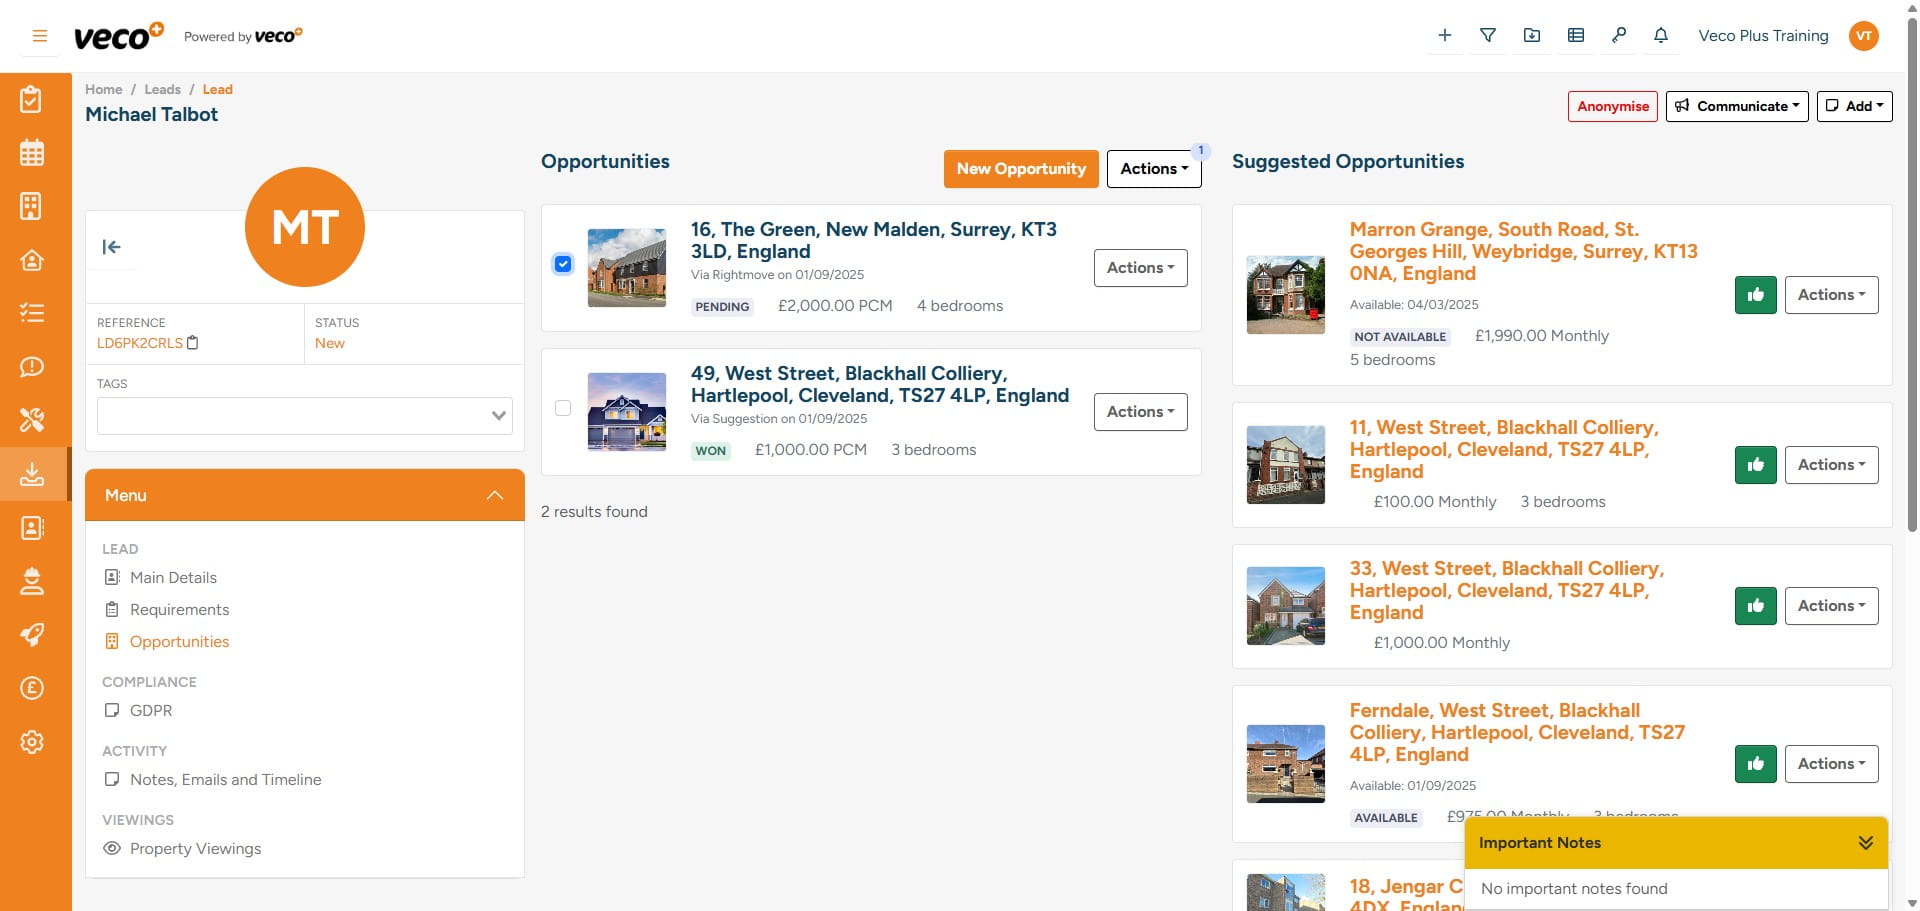Tick the checkbox for 49, West Street opportunity
This screenshot has height=911, width=1920.
coord(563,408)
